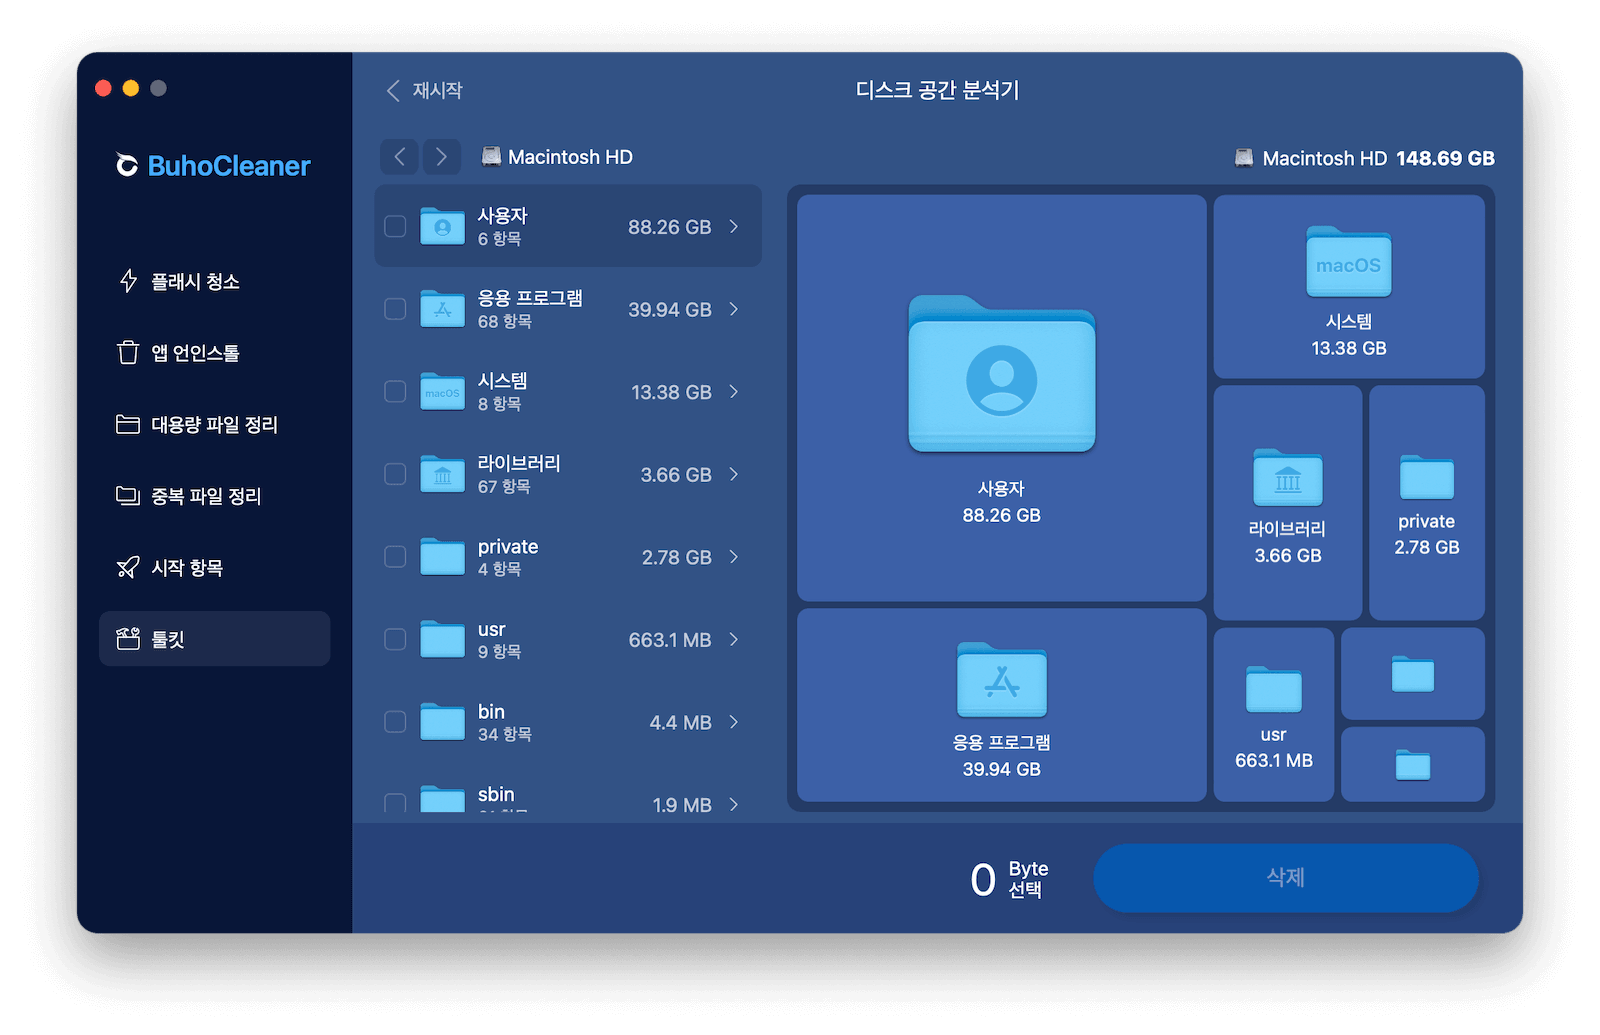Screen dimensions: 1600x1035
Task: Check the usr folder checkbox
Action: coord(395,639)
